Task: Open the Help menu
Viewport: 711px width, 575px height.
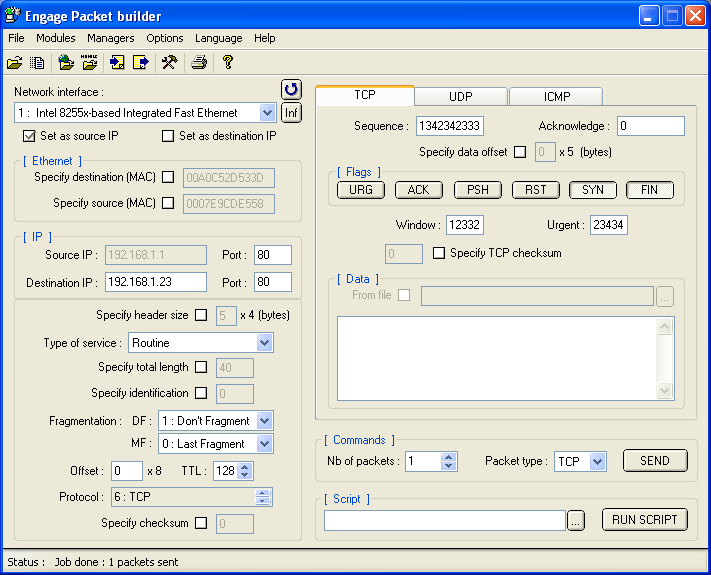Action: click(265, 38)
